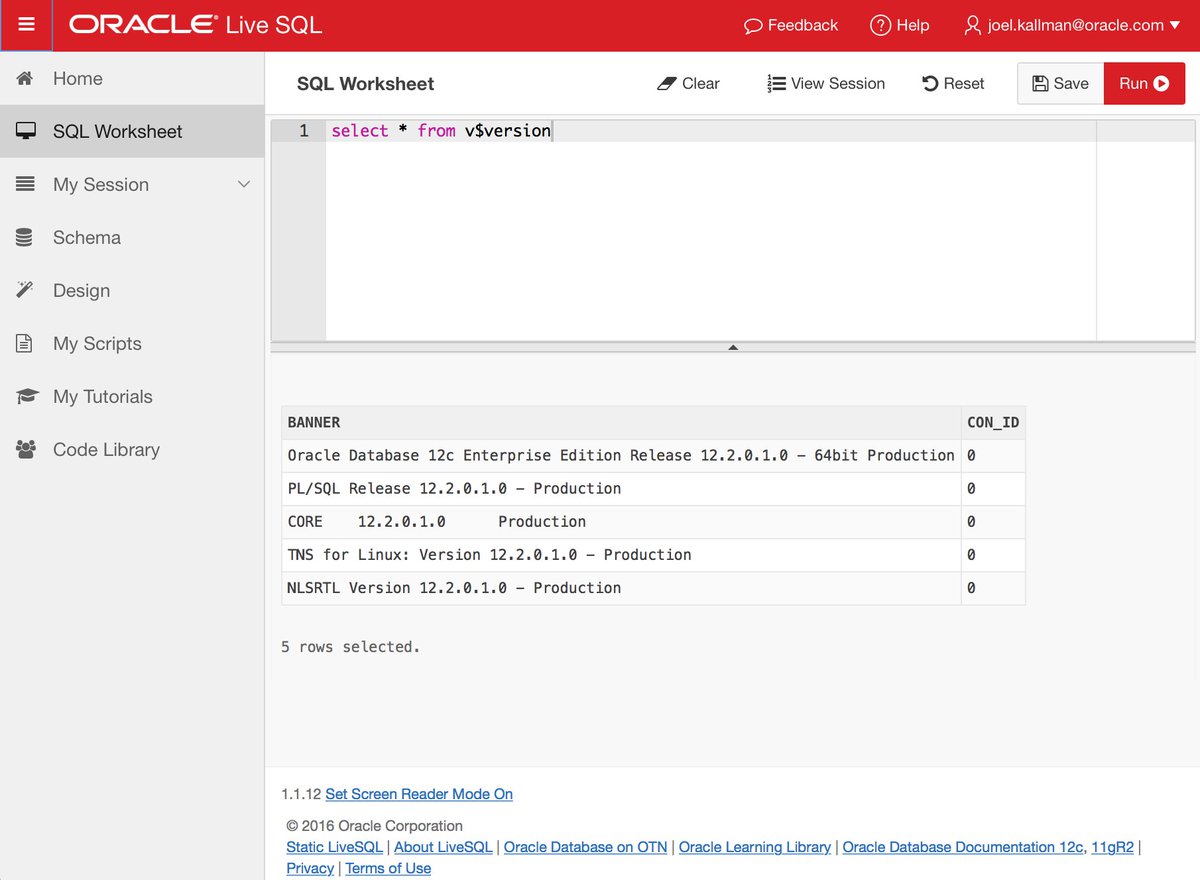The width and height of the screenshot is (1200, 880).
Task: Click the Oracle Database 12c Enterprise Edition row
Action: pyautogui.click(x=653, y=455)
